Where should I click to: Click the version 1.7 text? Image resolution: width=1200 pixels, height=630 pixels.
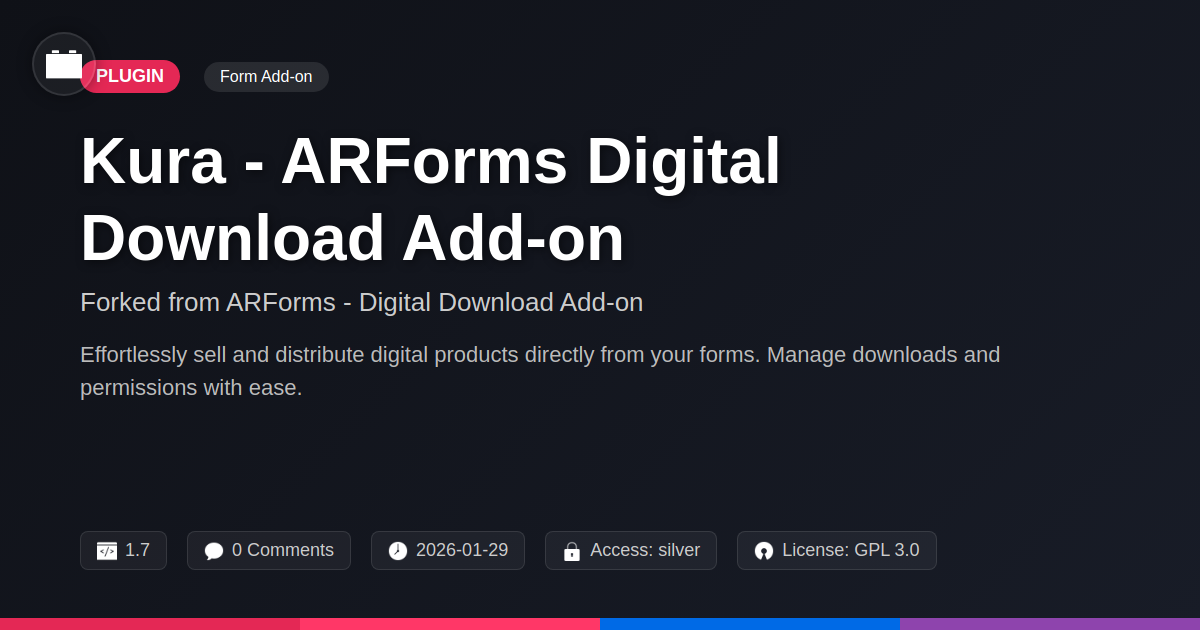137,550
